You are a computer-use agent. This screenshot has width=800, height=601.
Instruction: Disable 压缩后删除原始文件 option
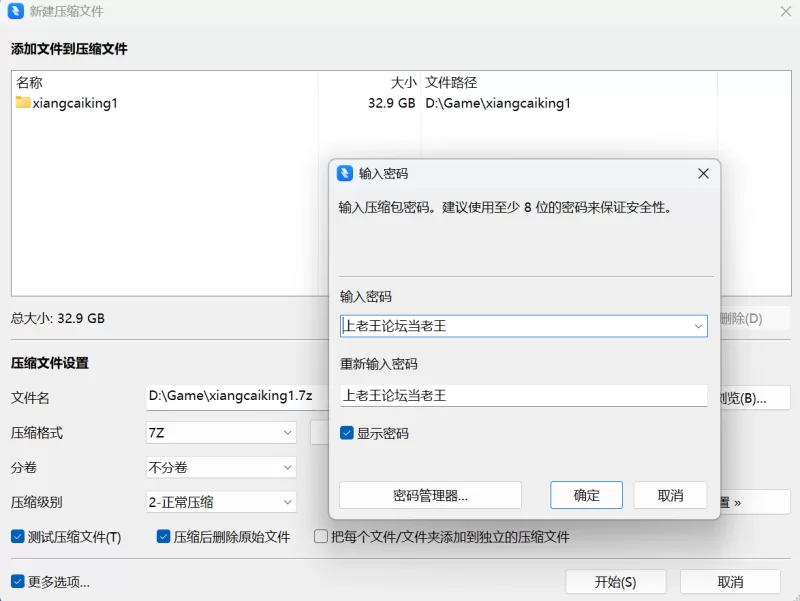[163, 536]
